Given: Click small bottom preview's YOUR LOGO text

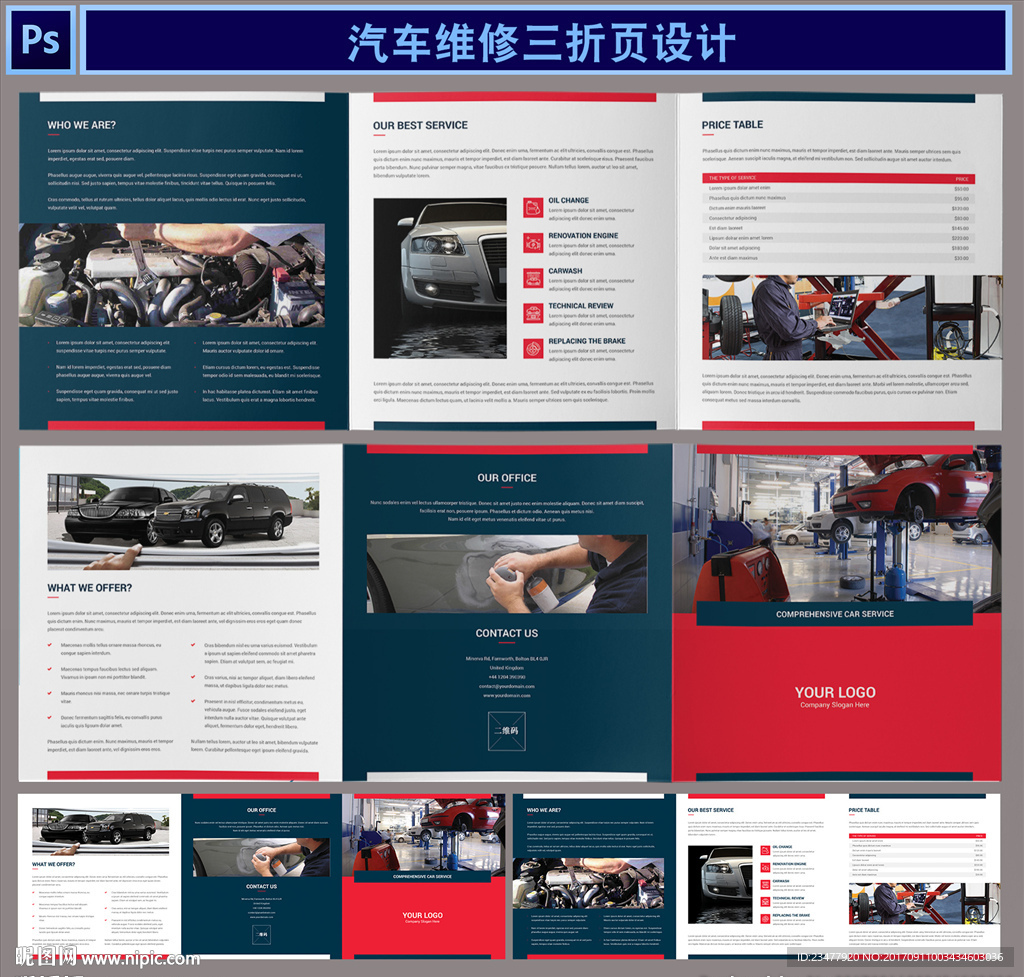Looking at the screenshot, I should [x=423, y=916].
